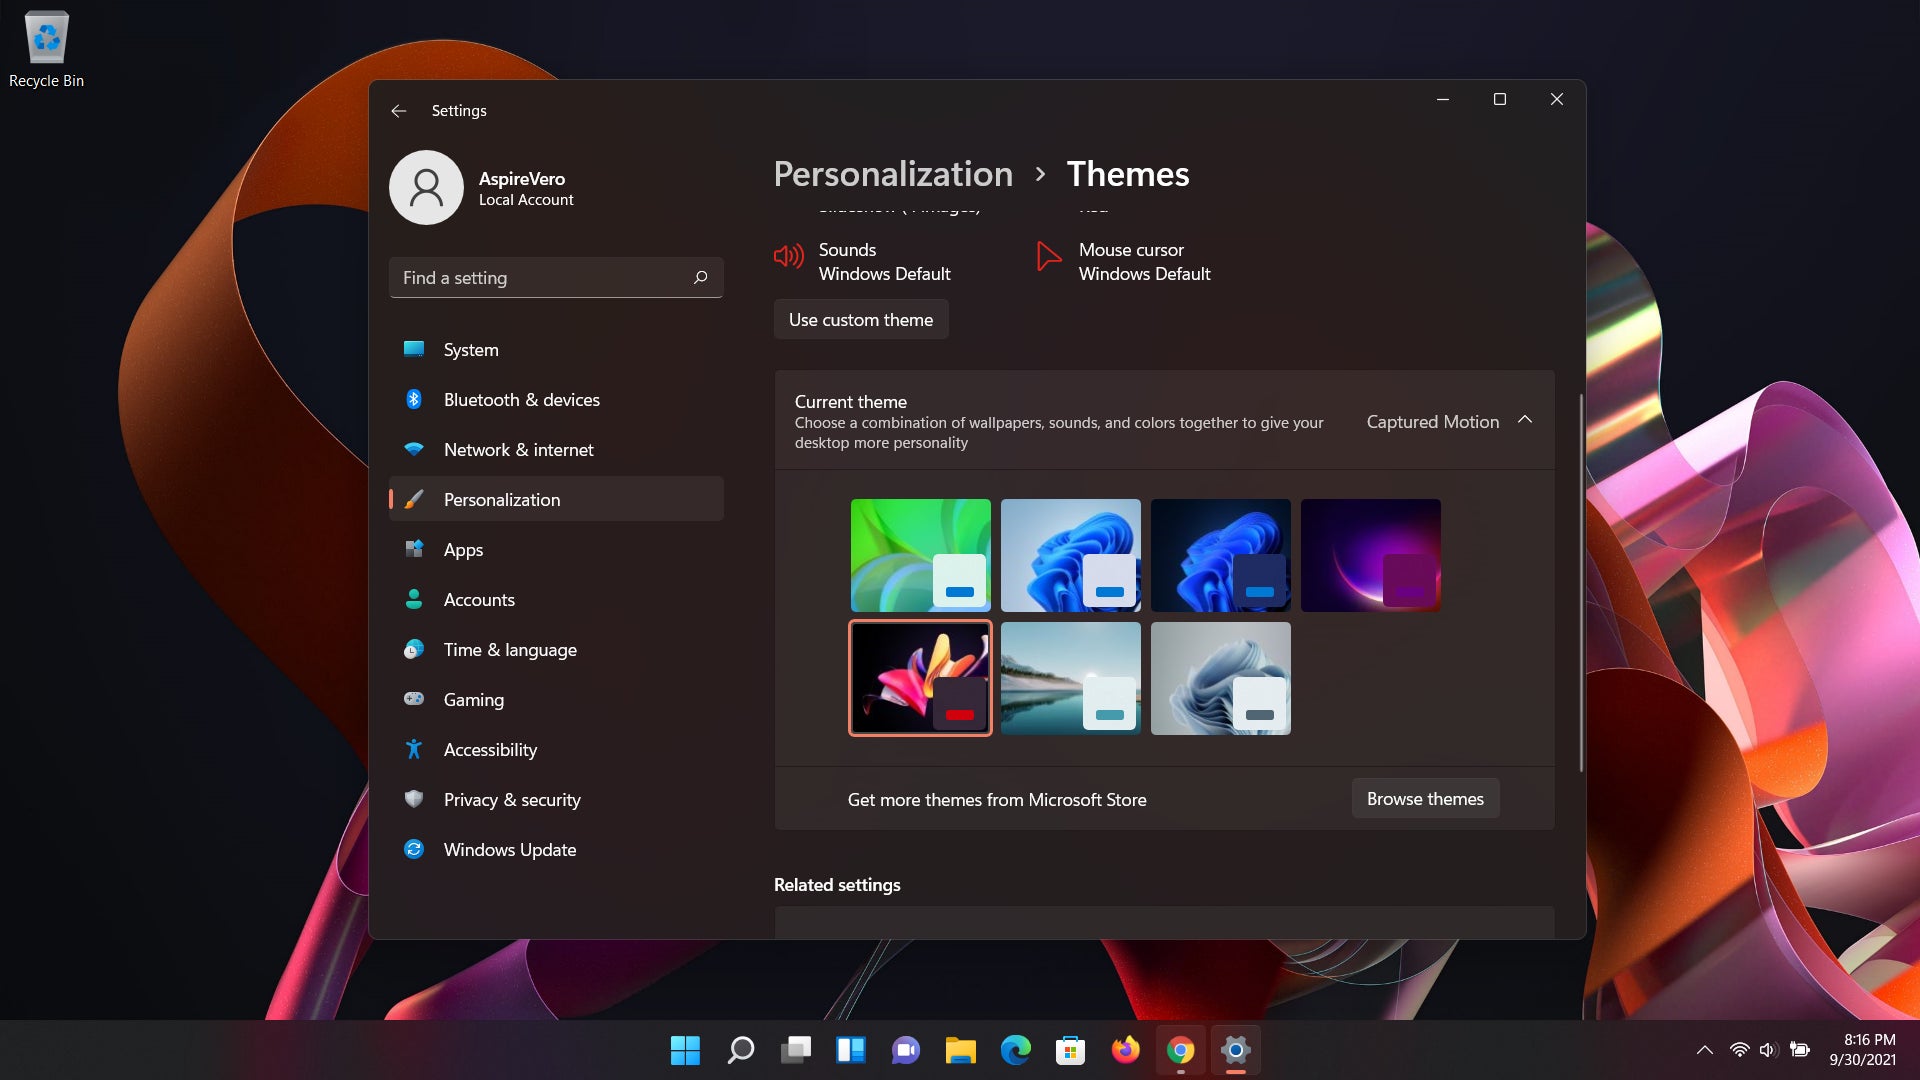Select the Windows dark blue bloom theme
This screenshot has height=1080, width=1920.
pos(1221,555)
